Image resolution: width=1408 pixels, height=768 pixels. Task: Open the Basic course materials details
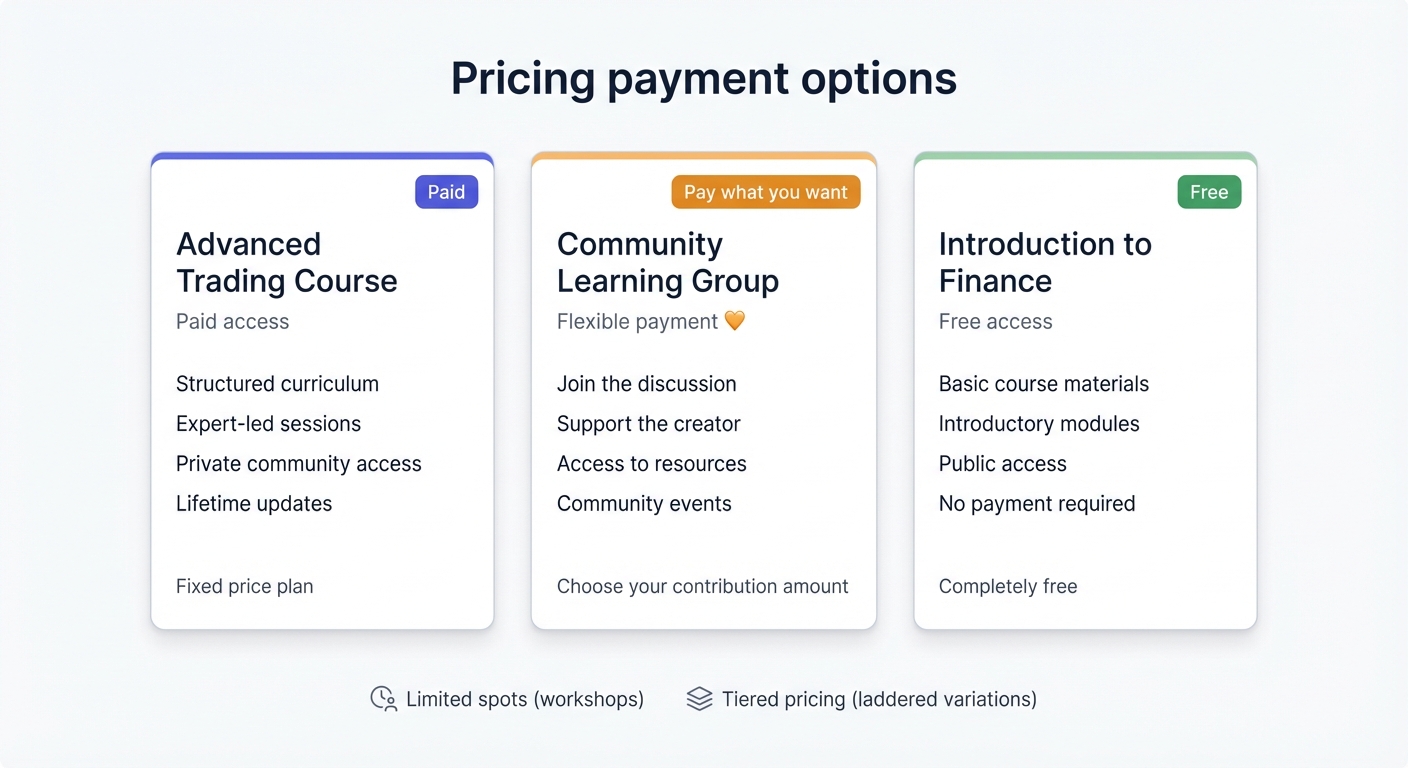(x=1043, y=383)
